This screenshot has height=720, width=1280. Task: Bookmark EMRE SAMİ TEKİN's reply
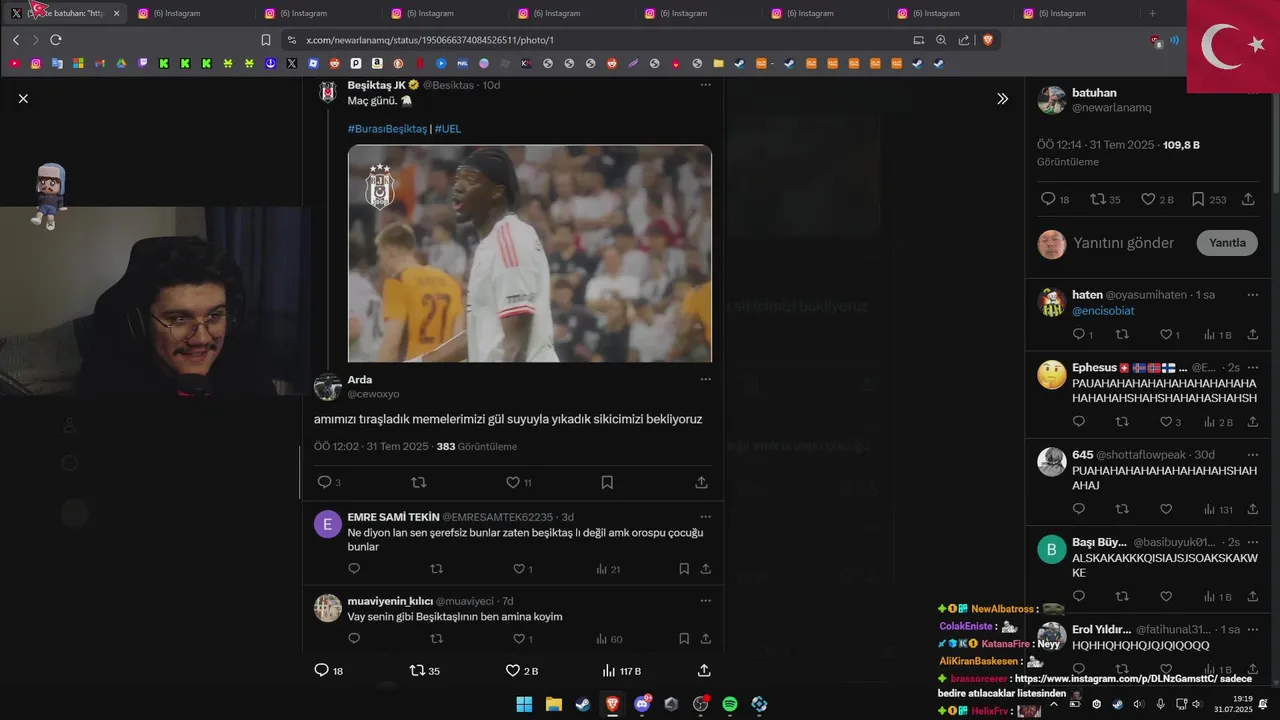click(684, 569)
